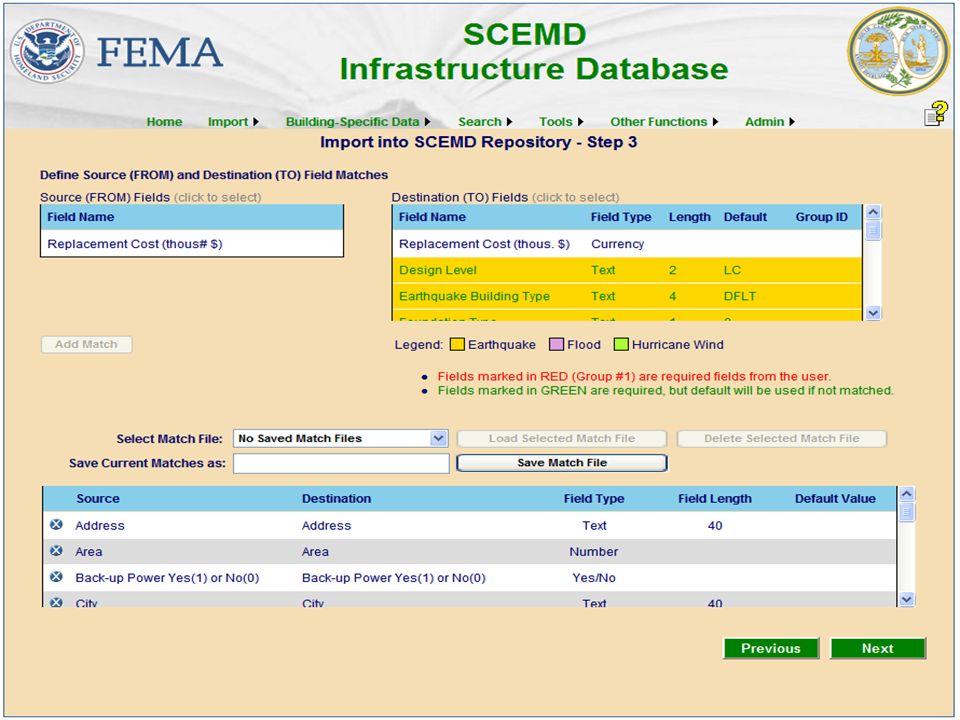Select the Design Level destination field
The height and width of the screenshot is (720, 960).
(626, 270)
